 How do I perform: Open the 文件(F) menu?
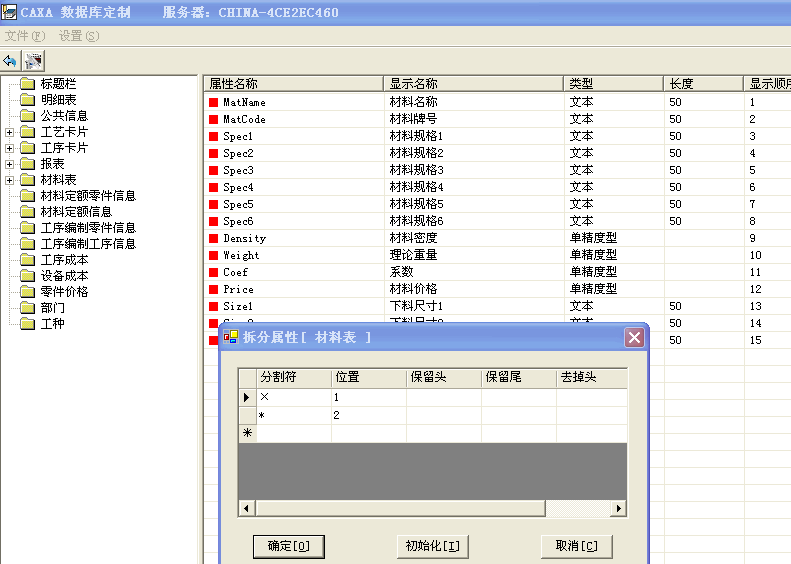(25, 36)
